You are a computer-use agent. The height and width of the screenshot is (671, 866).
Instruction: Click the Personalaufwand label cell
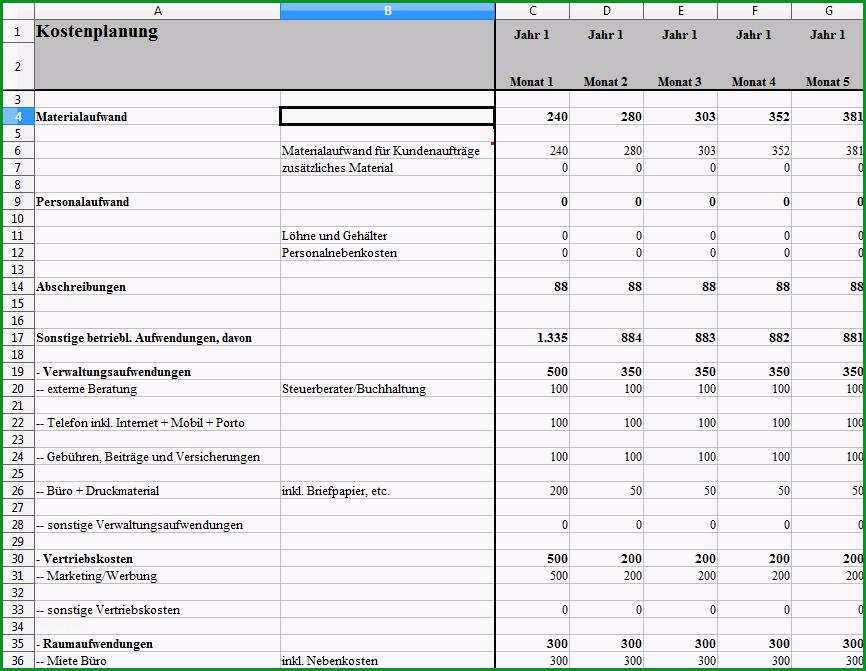tap(157, 202)
